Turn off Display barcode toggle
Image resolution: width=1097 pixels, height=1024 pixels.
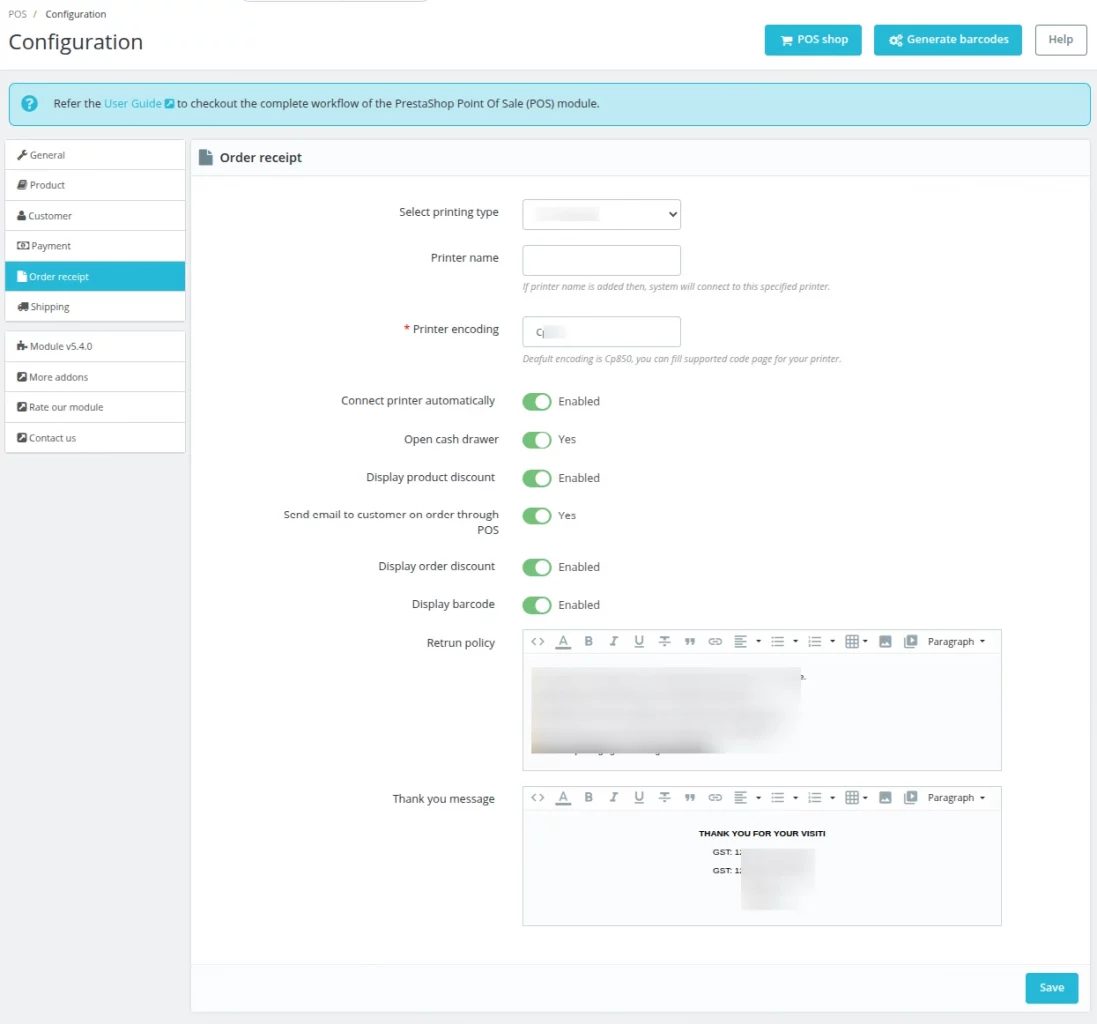(x=537, y=605)
